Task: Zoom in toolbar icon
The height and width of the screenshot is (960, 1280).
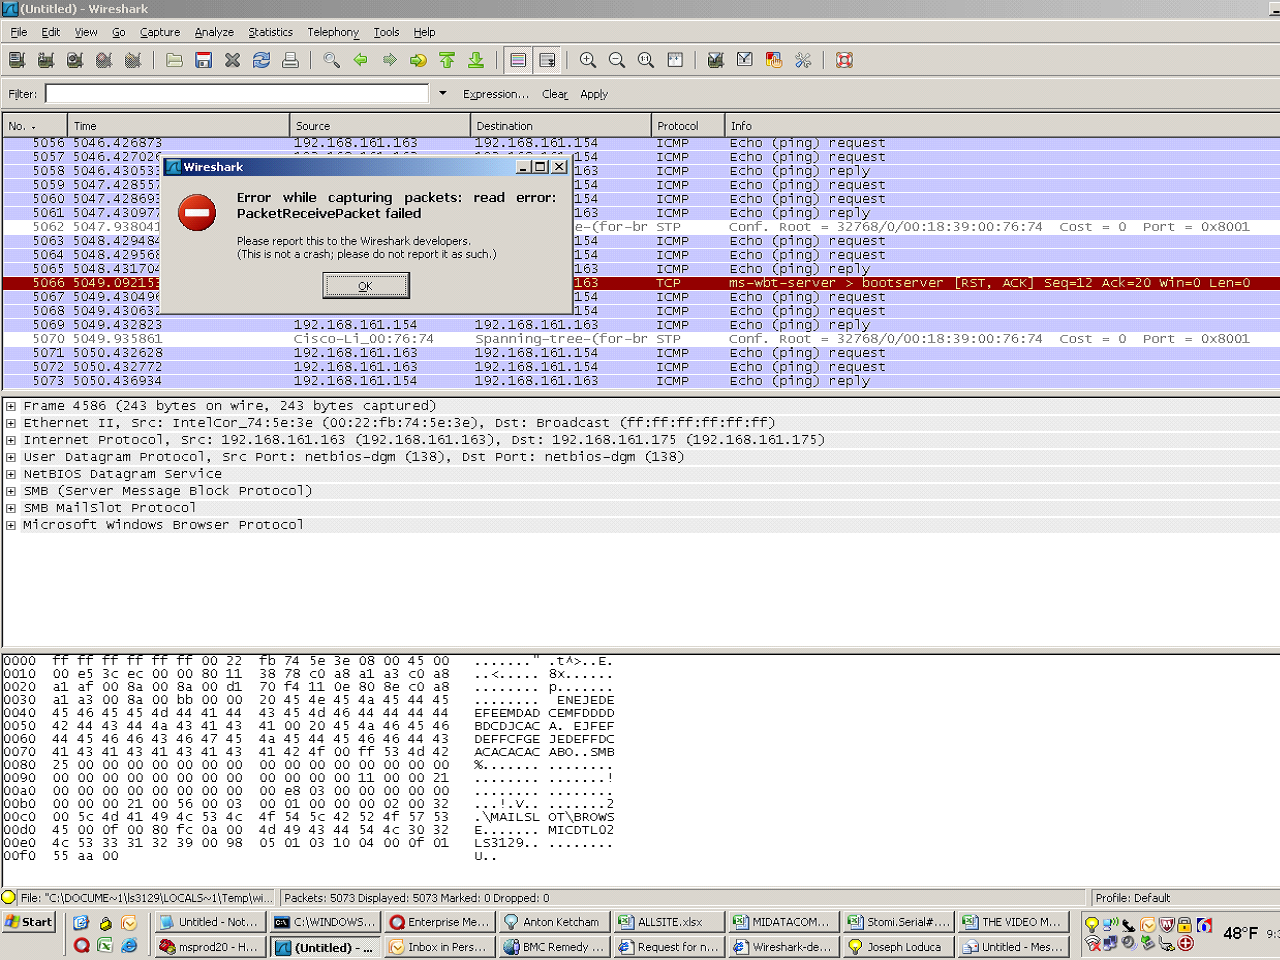Action: (588, 60)
